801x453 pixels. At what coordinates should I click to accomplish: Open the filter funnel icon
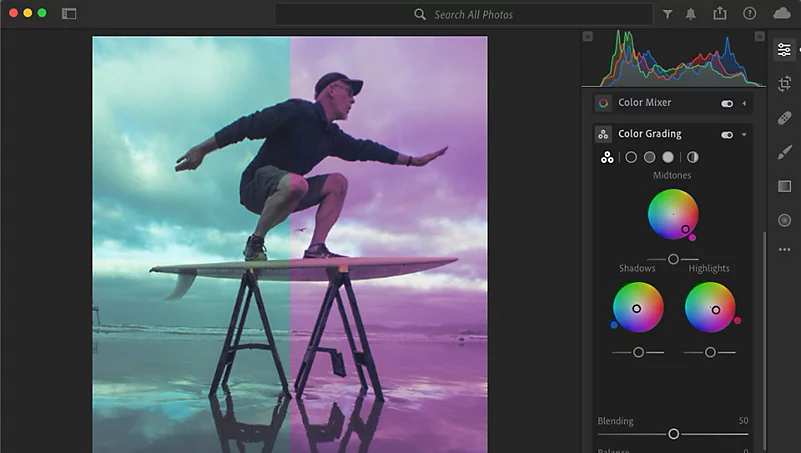pyautogui.click(x=668, y=14)
